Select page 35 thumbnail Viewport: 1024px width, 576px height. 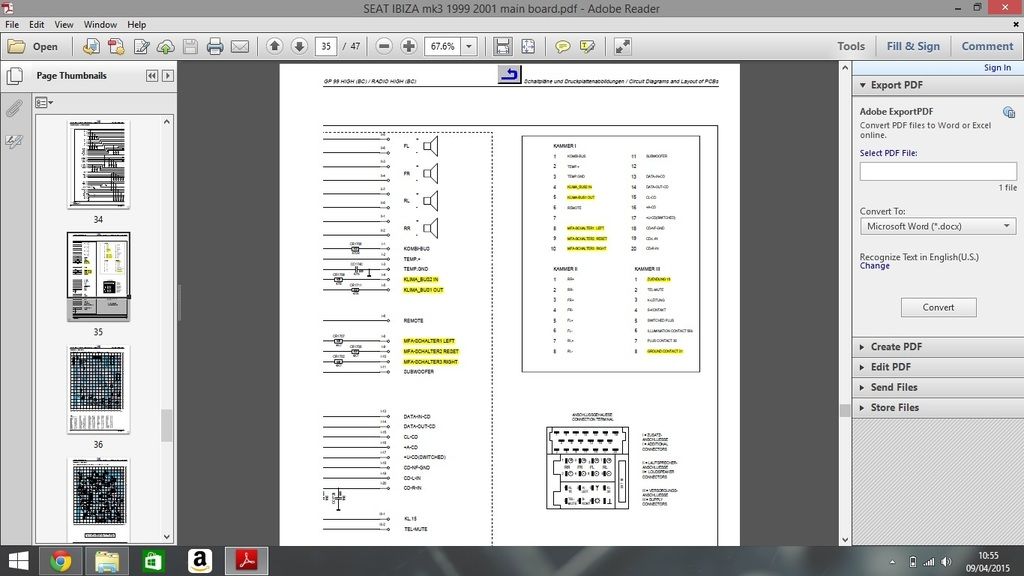(x=98, y=277)
